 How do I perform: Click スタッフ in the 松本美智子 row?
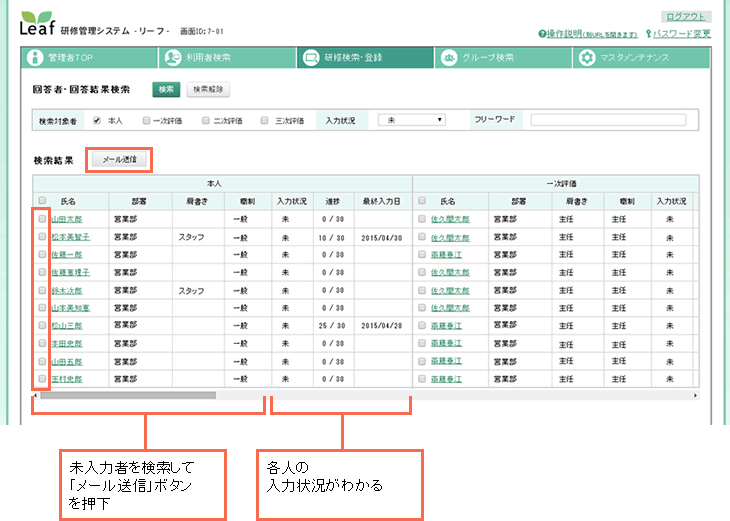[191, 237]
